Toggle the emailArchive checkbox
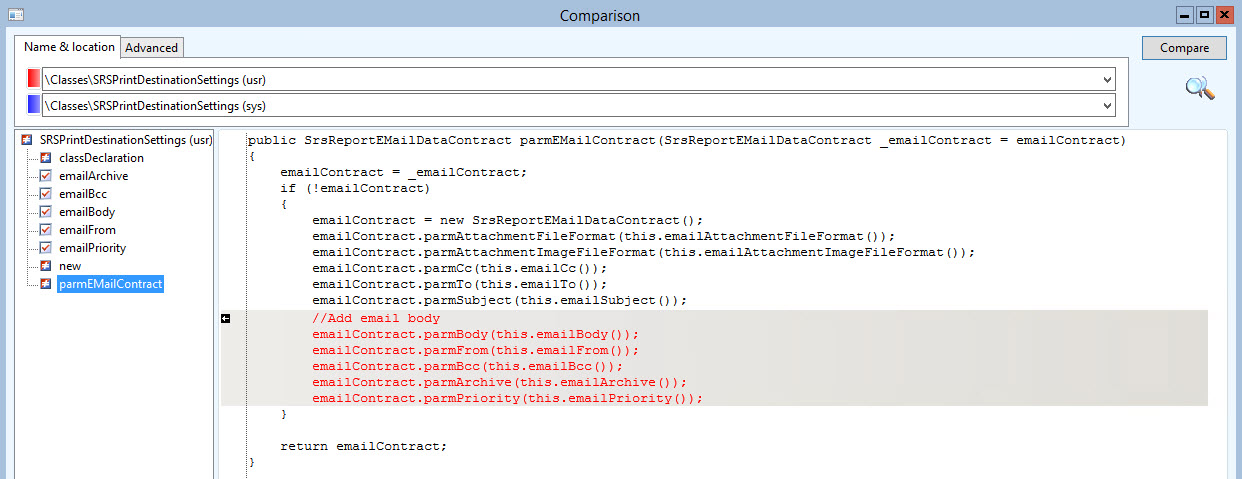The height and width of the screenshot is (479, 1242). click(46, 176)
